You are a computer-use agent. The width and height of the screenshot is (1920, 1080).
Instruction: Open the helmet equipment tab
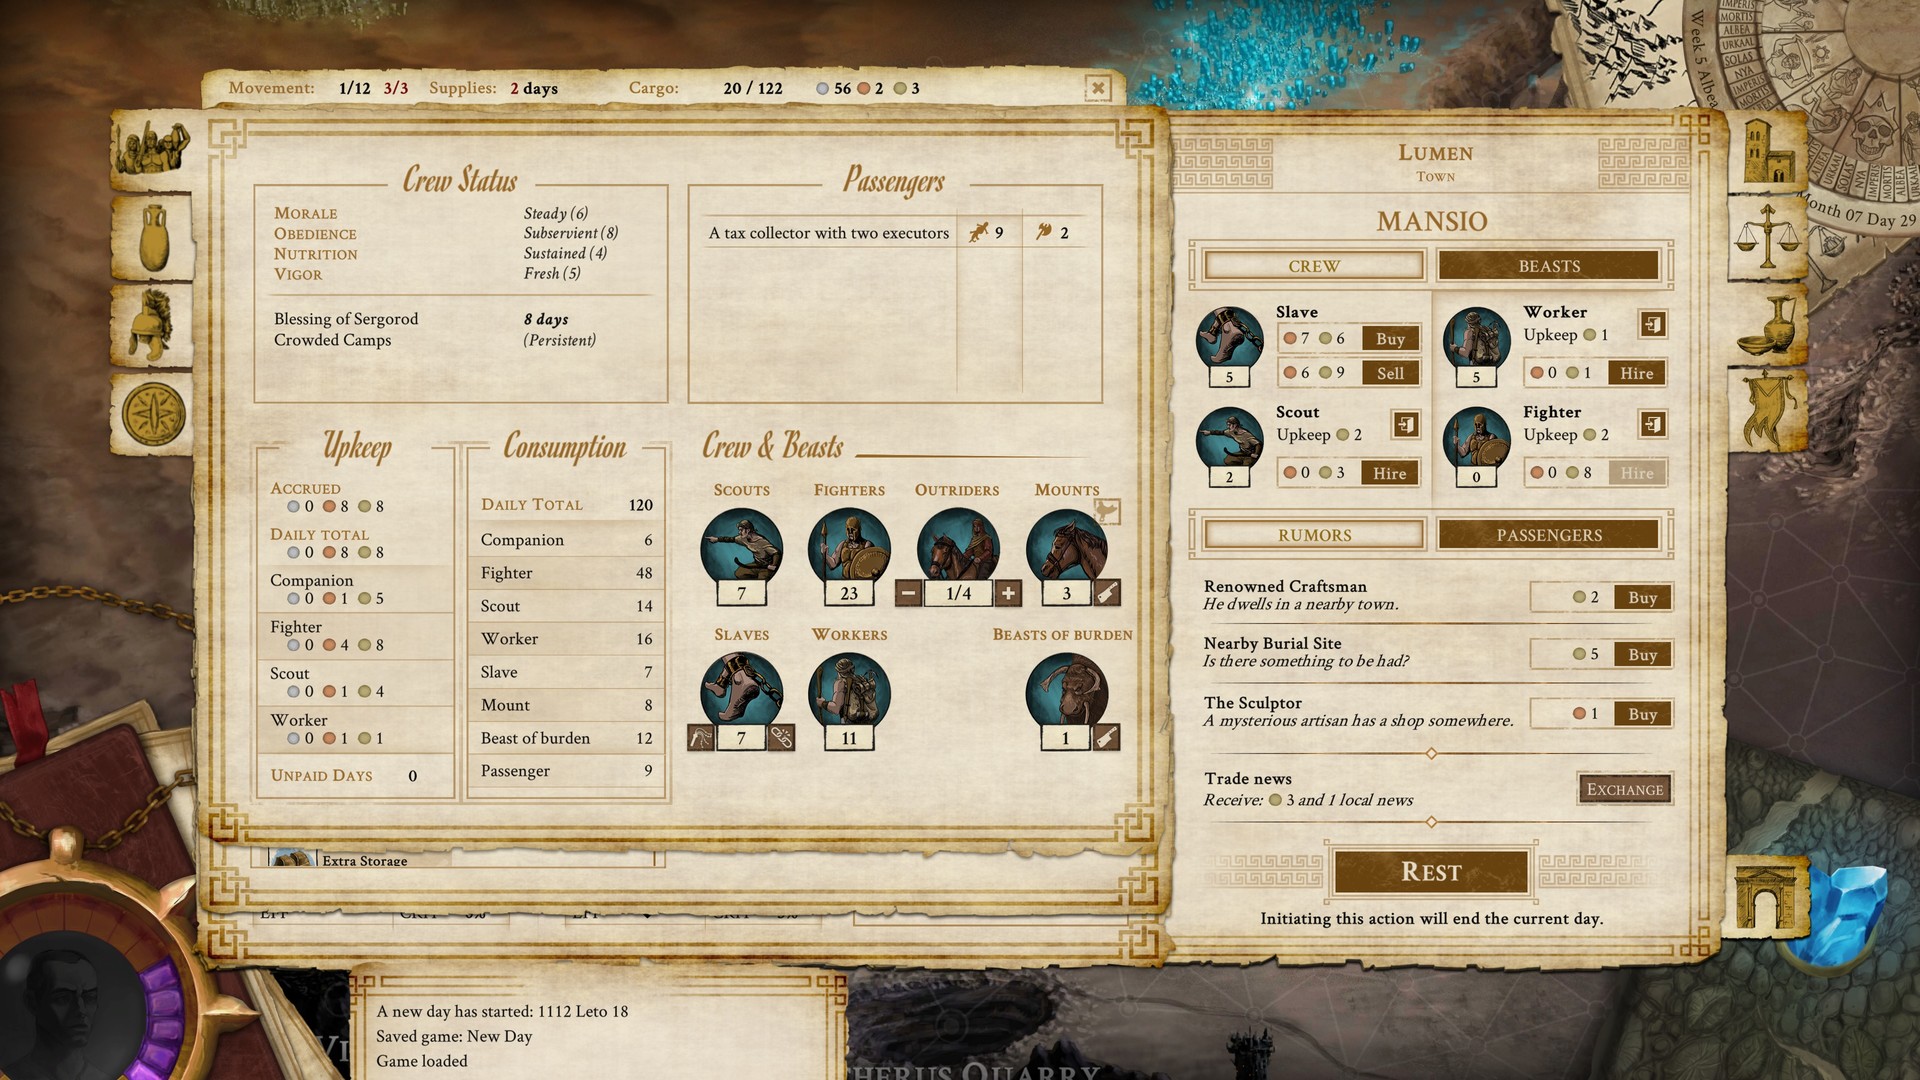tap(152, 325)
